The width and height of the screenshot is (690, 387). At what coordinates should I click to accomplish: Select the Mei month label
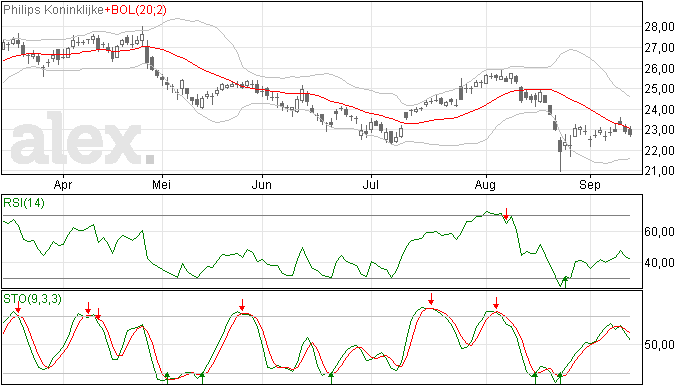coord(161,185)
